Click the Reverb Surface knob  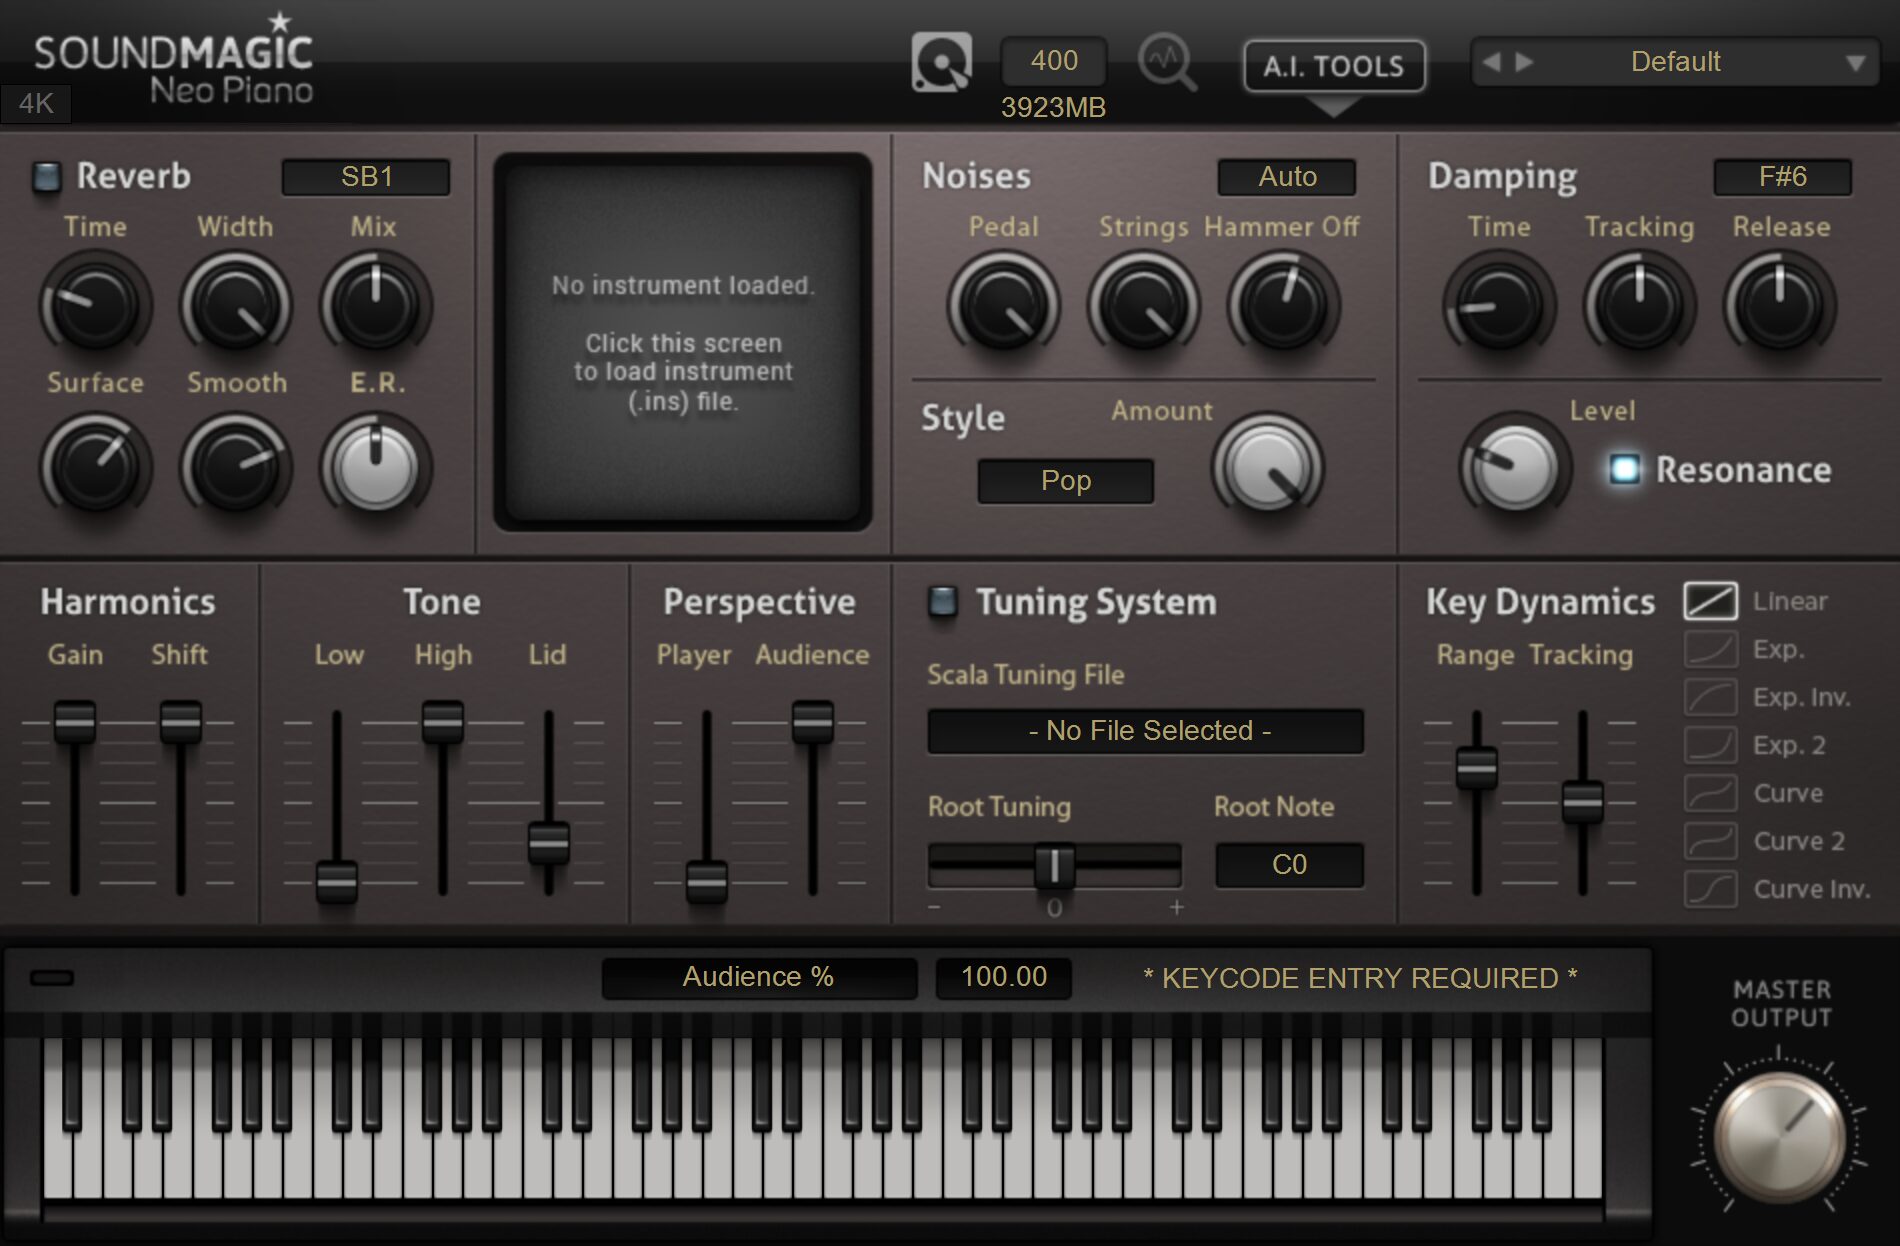[95, 466]
